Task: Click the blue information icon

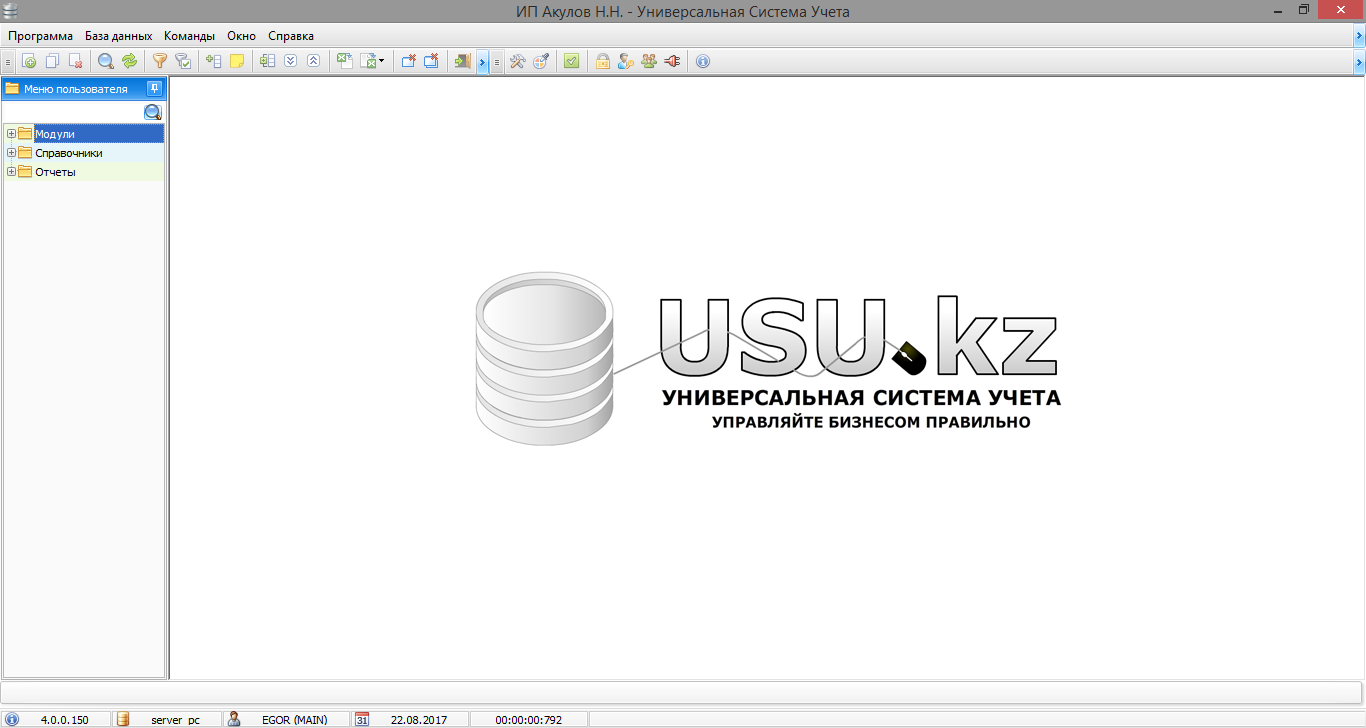Action: pyautogui.click(x=702, y=61)
